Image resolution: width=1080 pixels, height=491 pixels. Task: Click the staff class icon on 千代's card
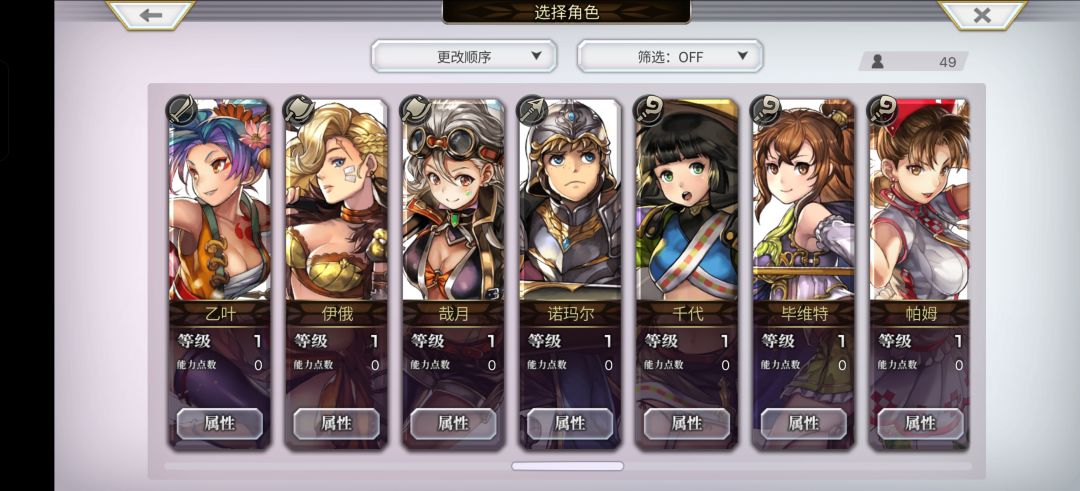coord(649,109)
